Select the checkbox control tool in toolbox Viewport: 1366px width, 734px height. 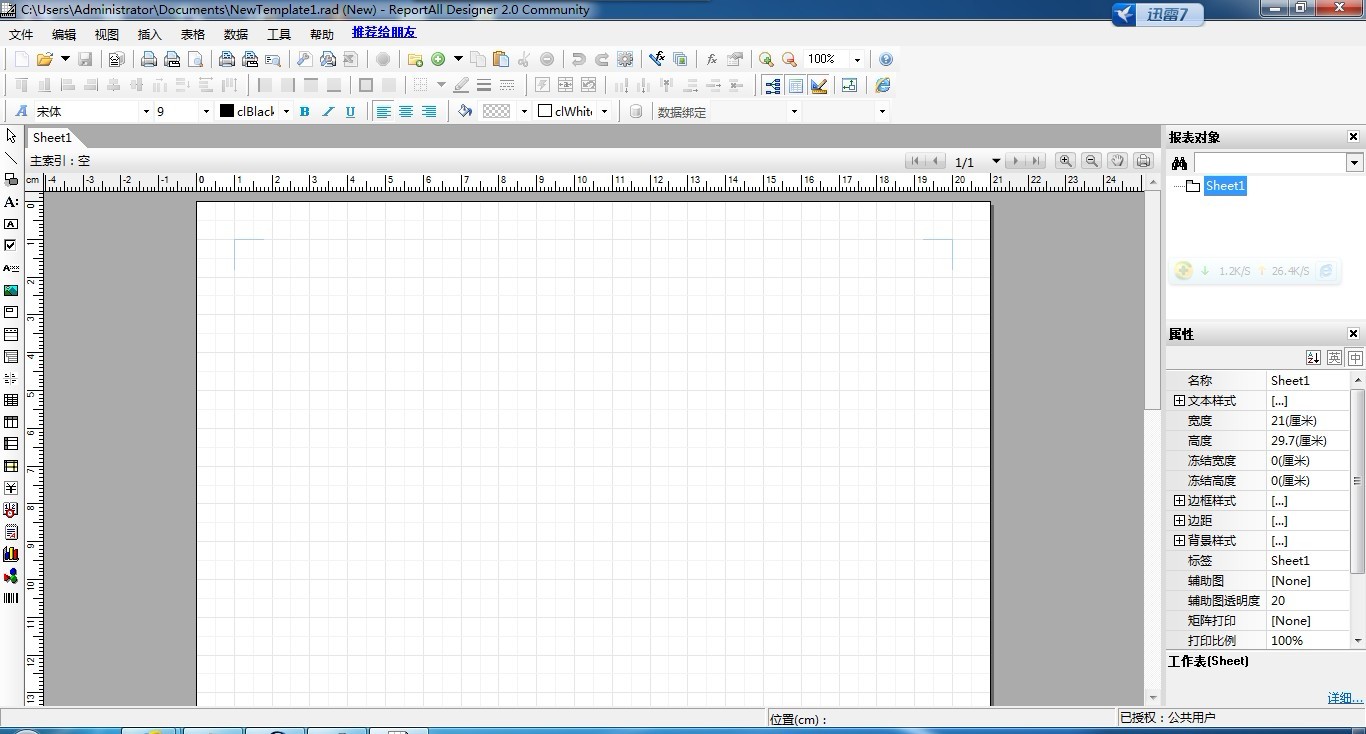11,246
